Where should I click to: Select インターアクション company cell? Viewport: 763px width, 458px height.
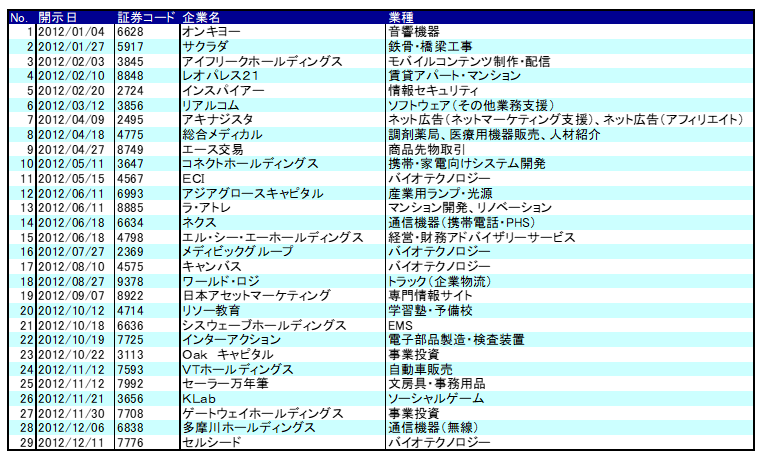pyautogui.click(x=231, y=340)
